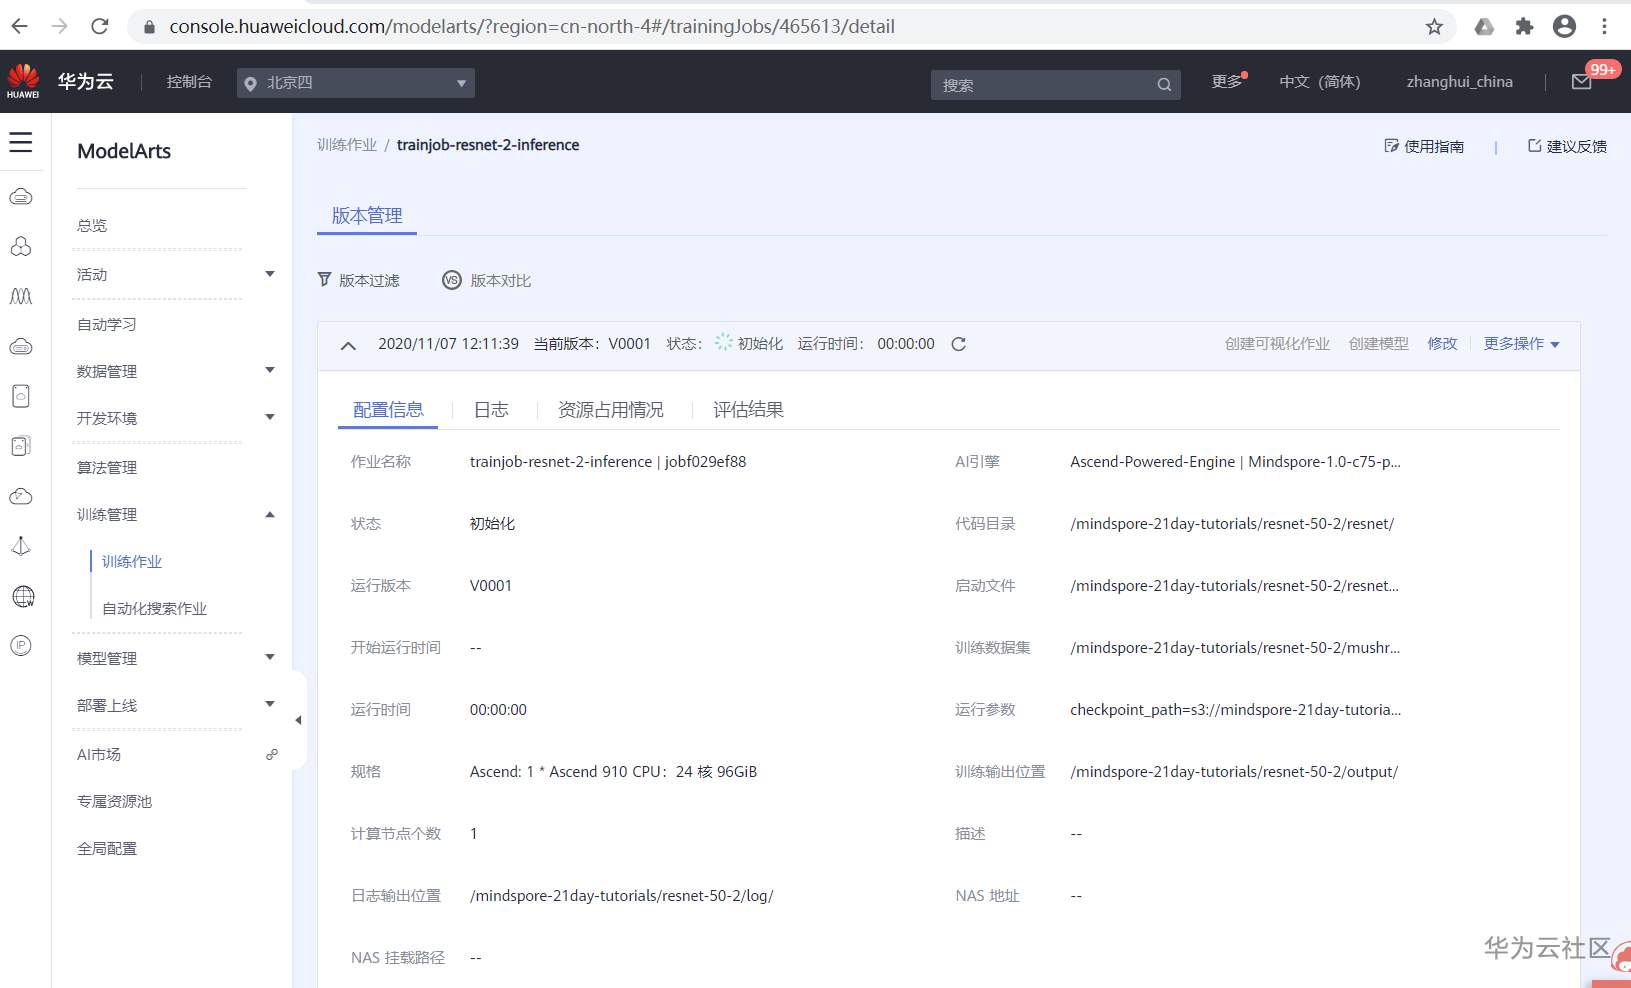The height and width of the screenshot is (988, 1631).
Task: Click the version compare VS icon
Action: (x=452, y=280)
